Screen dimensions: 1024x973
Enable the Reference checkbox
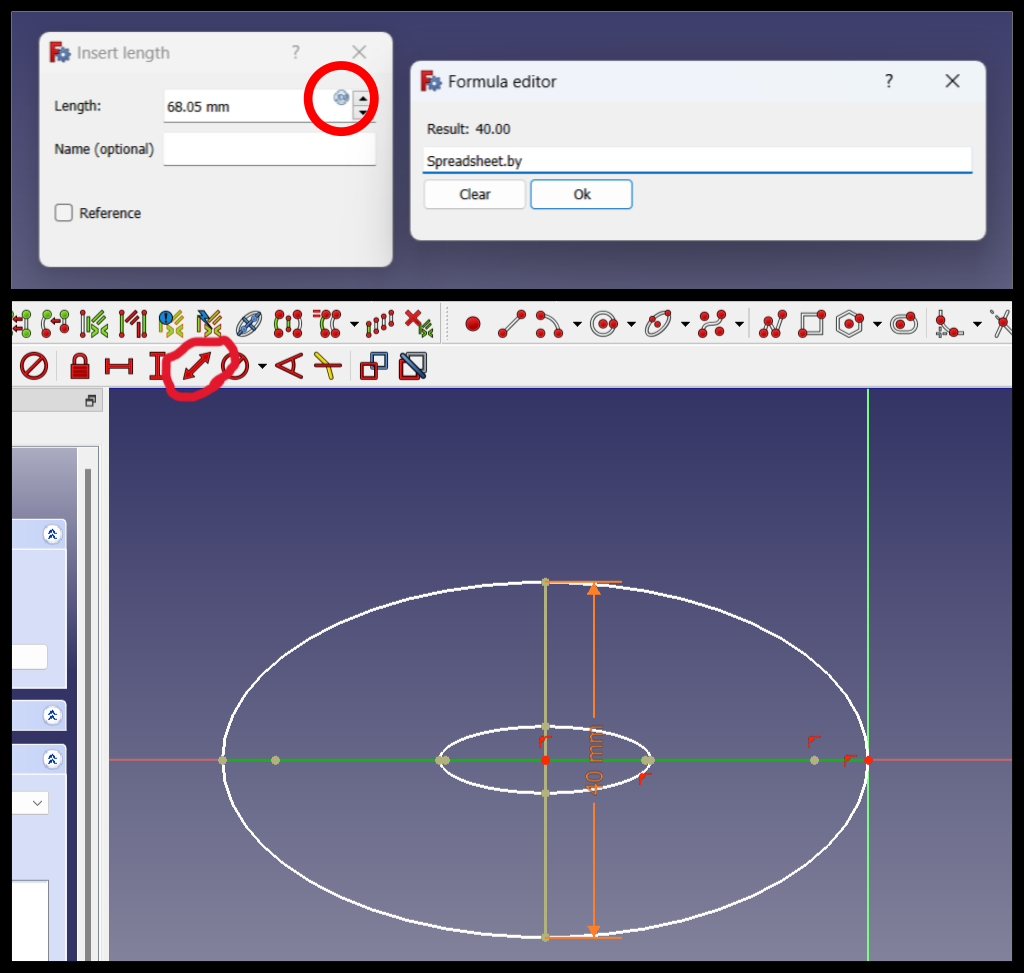(63, 213)
